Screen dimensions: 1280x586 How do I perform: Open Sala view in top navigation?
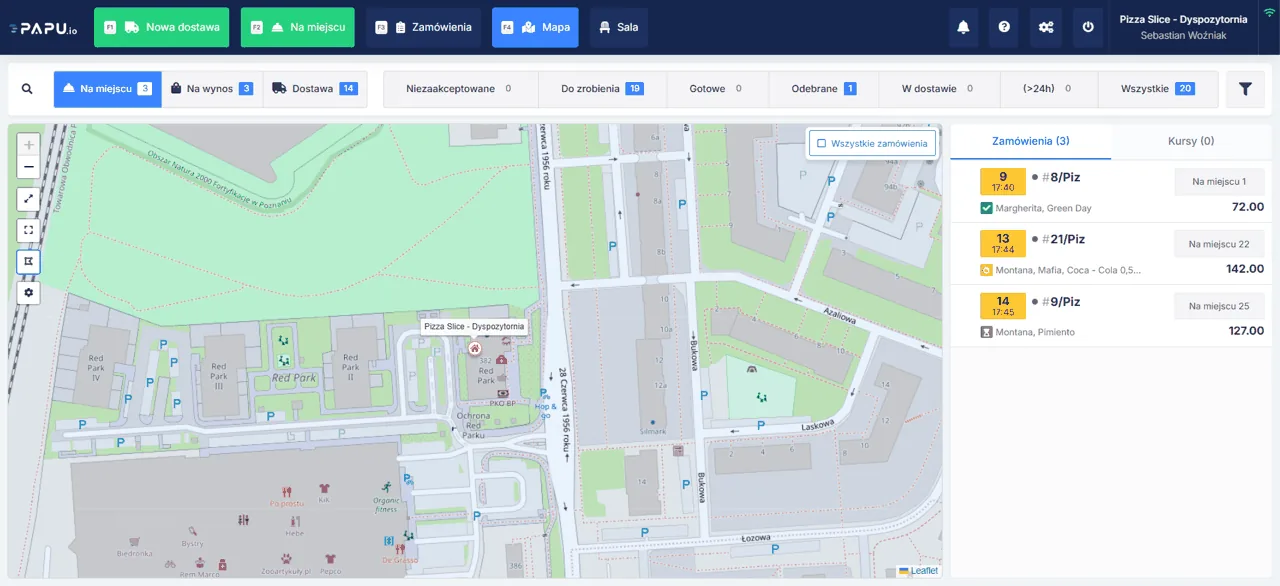coord(618,27)
